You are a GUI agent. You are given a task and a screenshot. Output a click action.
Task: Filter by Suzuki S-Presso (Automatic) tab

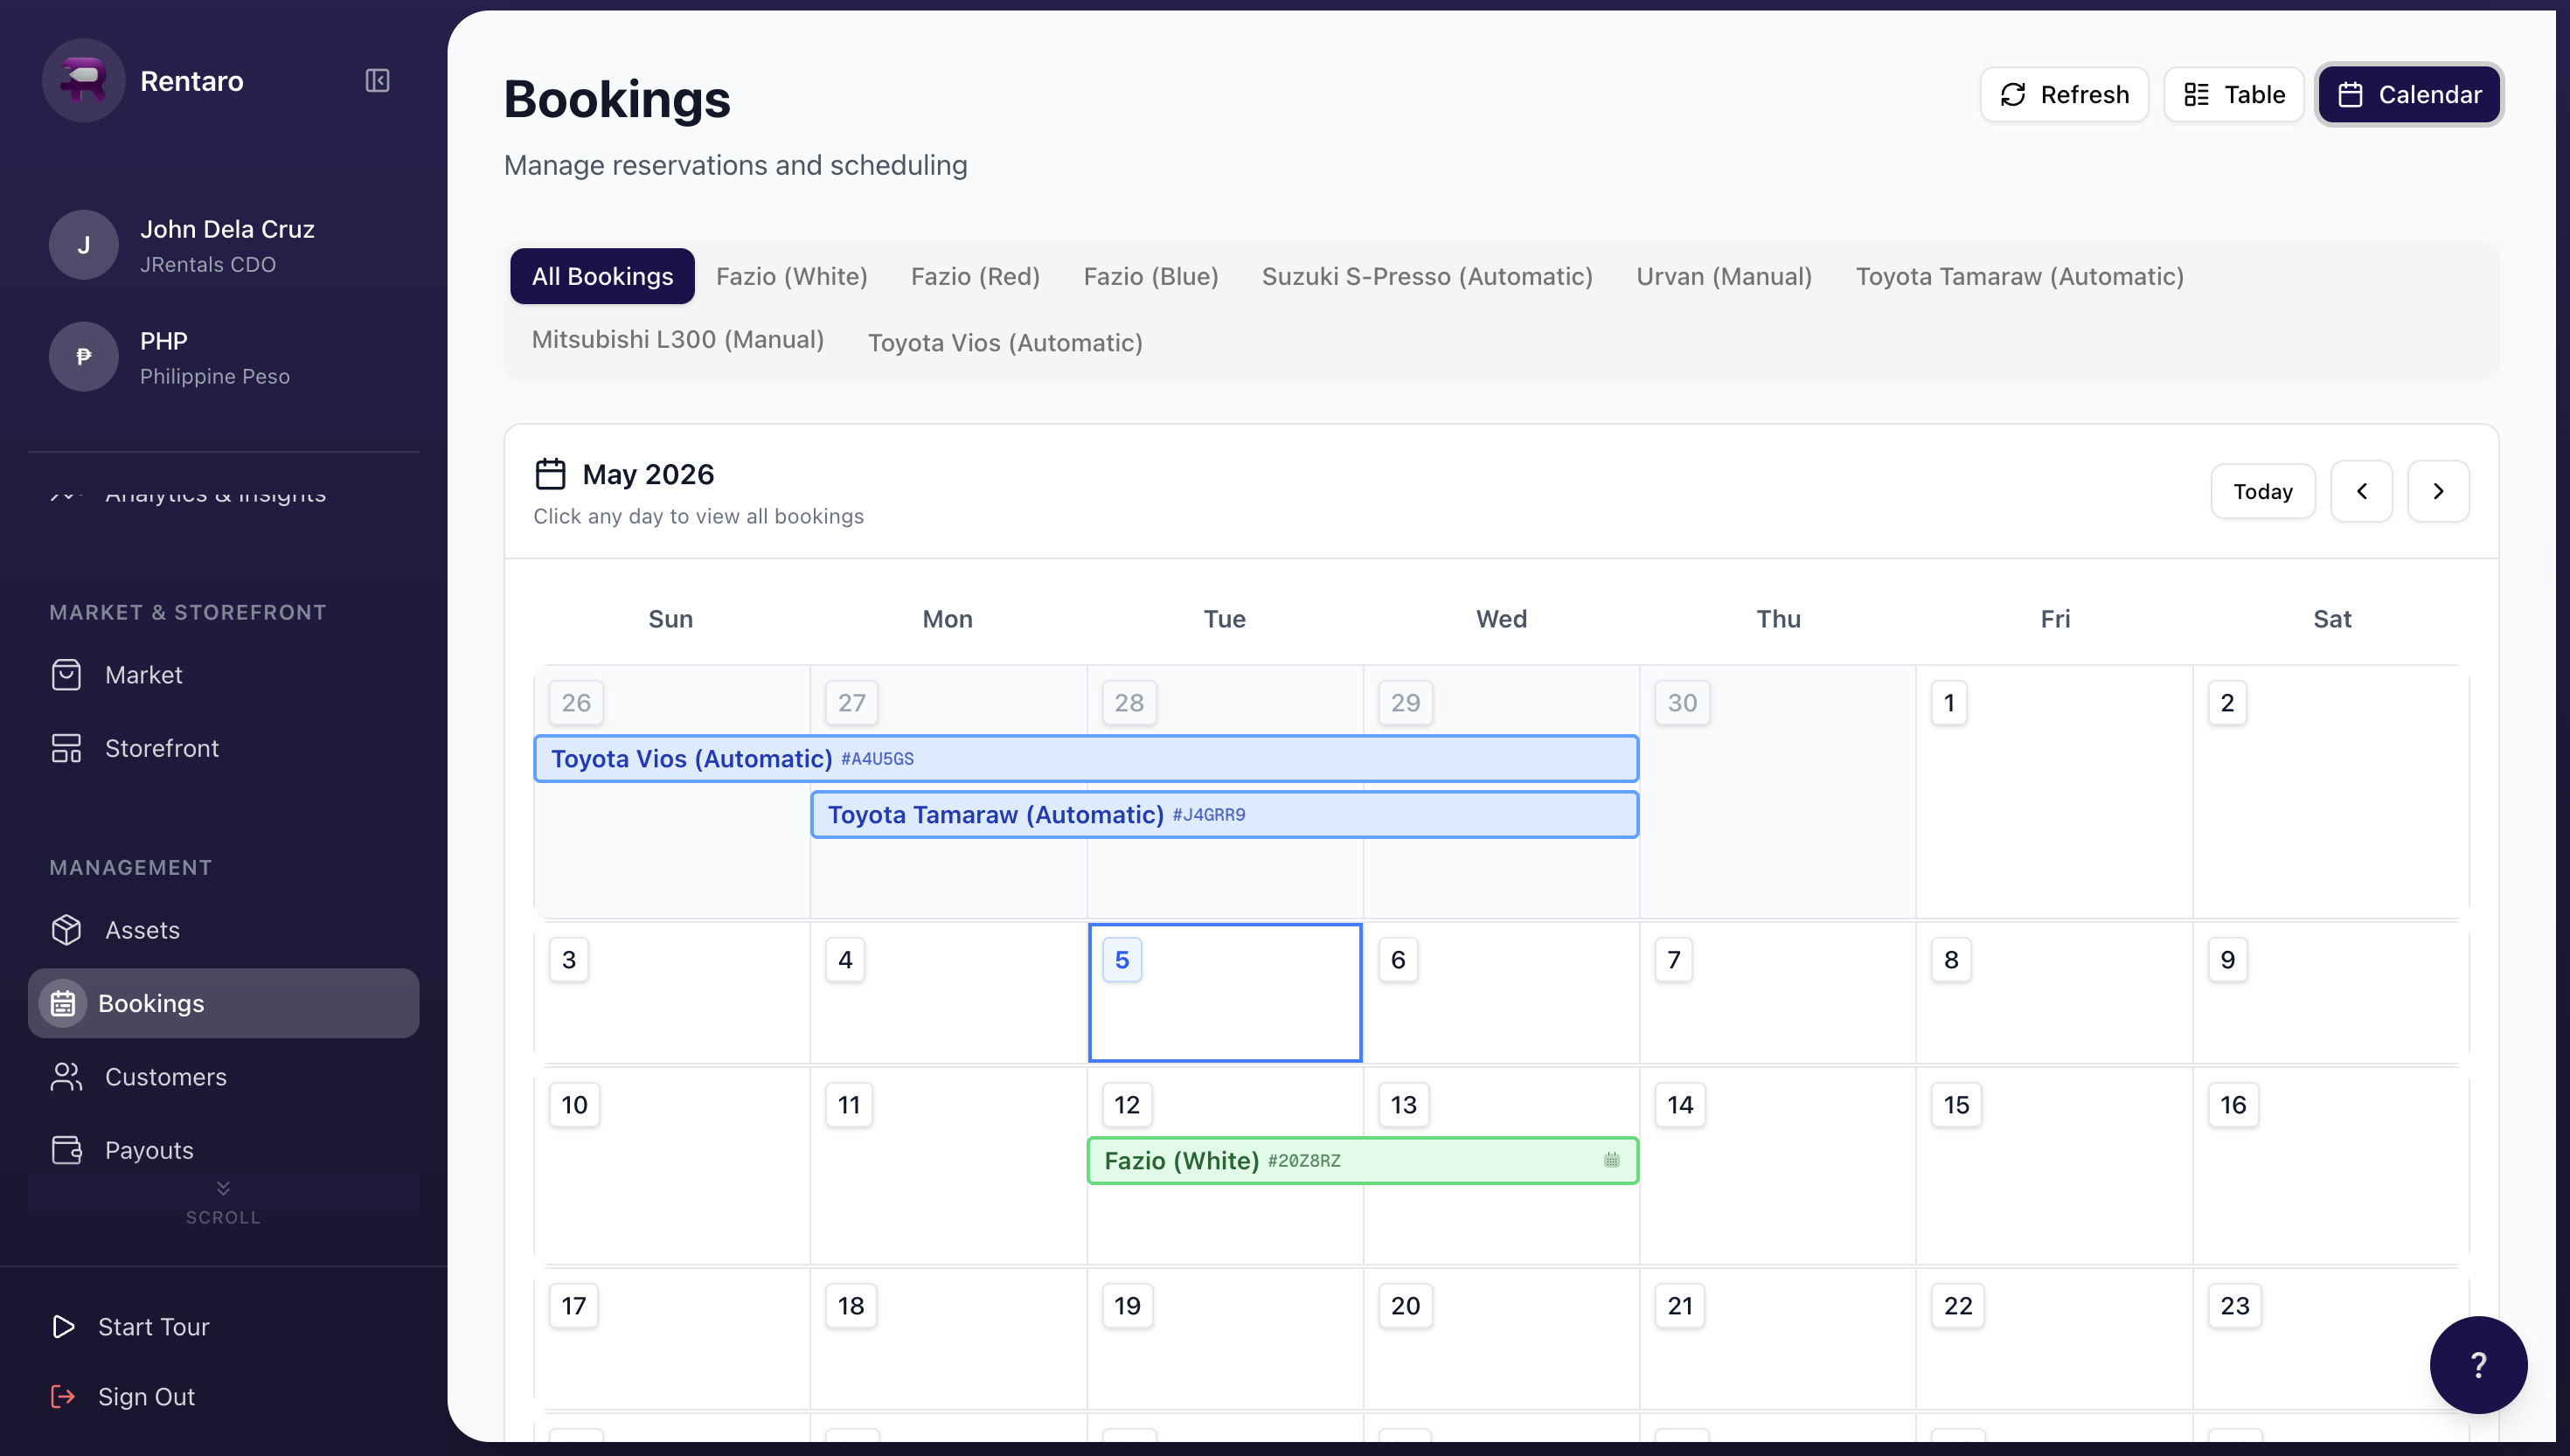click(1427, 276)
